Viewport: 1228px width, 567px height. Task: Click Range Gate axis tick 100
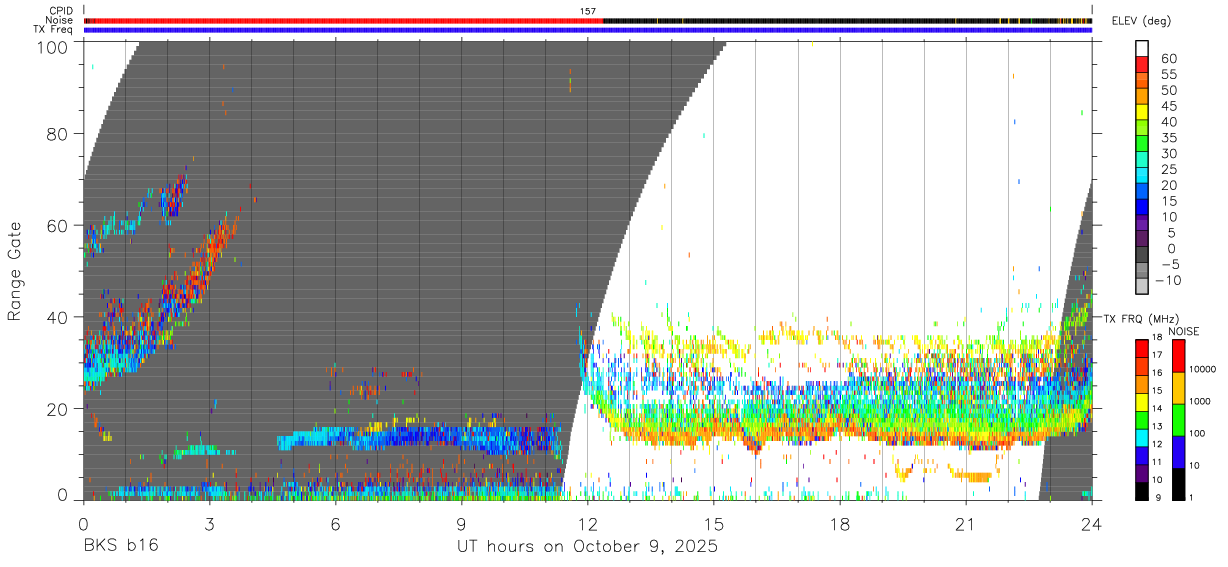[x=54, y=47]
